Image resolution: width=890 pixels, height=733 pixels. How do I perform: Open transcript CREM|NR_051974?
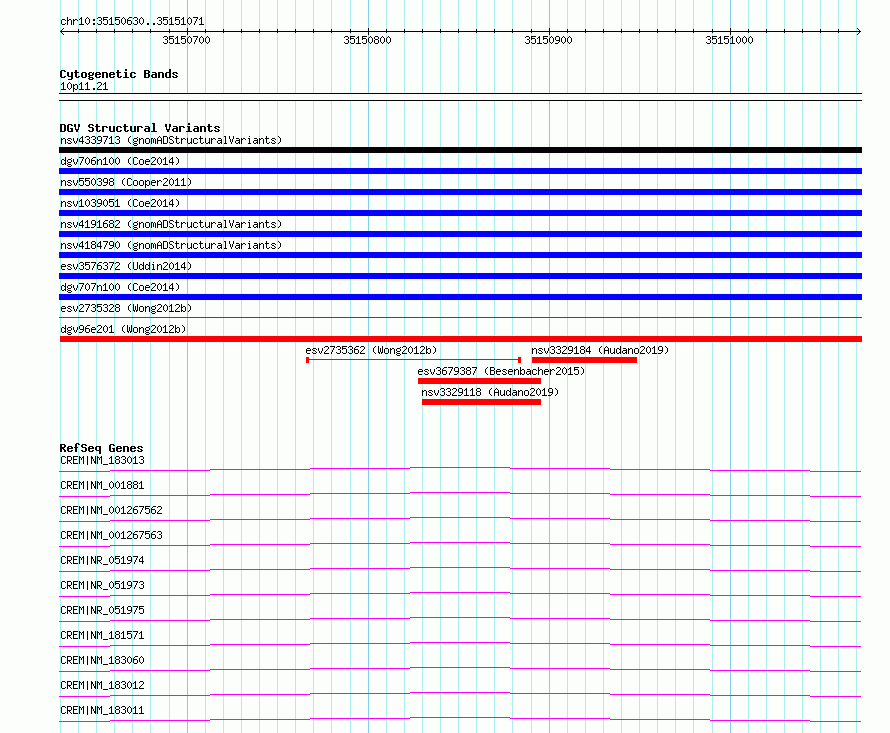point(102,560)
